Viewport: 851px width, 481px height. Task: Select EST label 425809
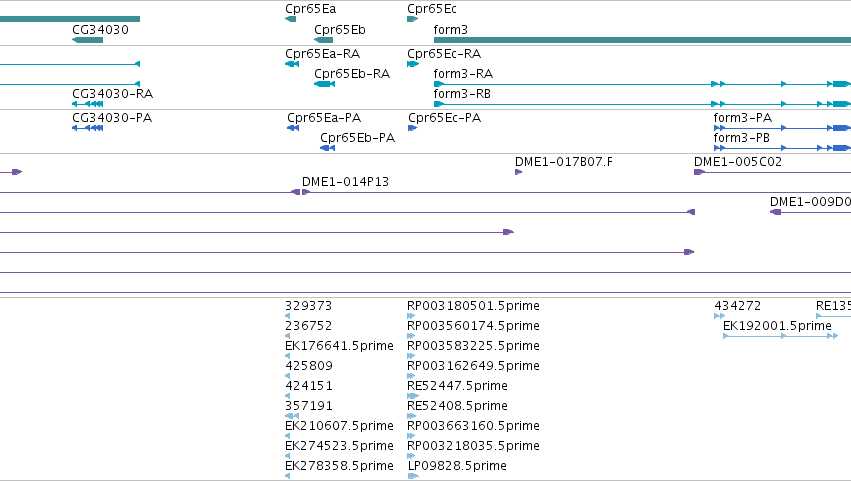tap(309, 366)
